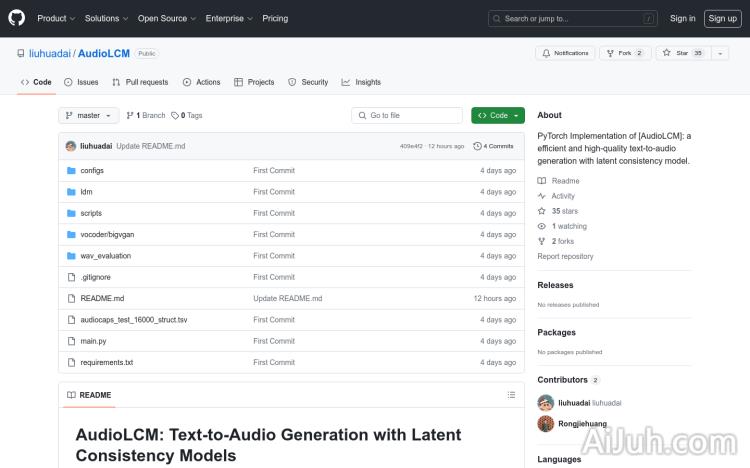Click the Sign up button
The height and width of the screenshot is (468, 750).
pyautogui.click(x=722, y=19)
